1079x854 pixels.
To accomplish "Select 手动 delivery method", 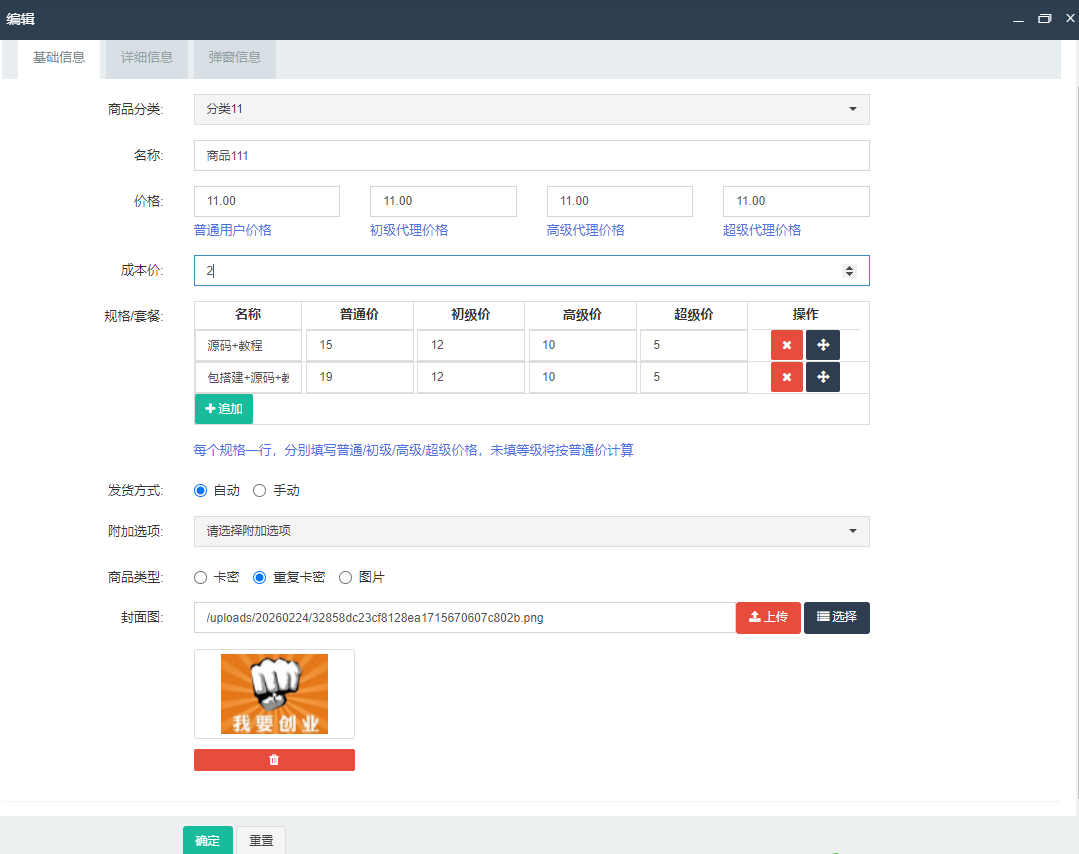I will pyautogui.click(x=259, y=490).
